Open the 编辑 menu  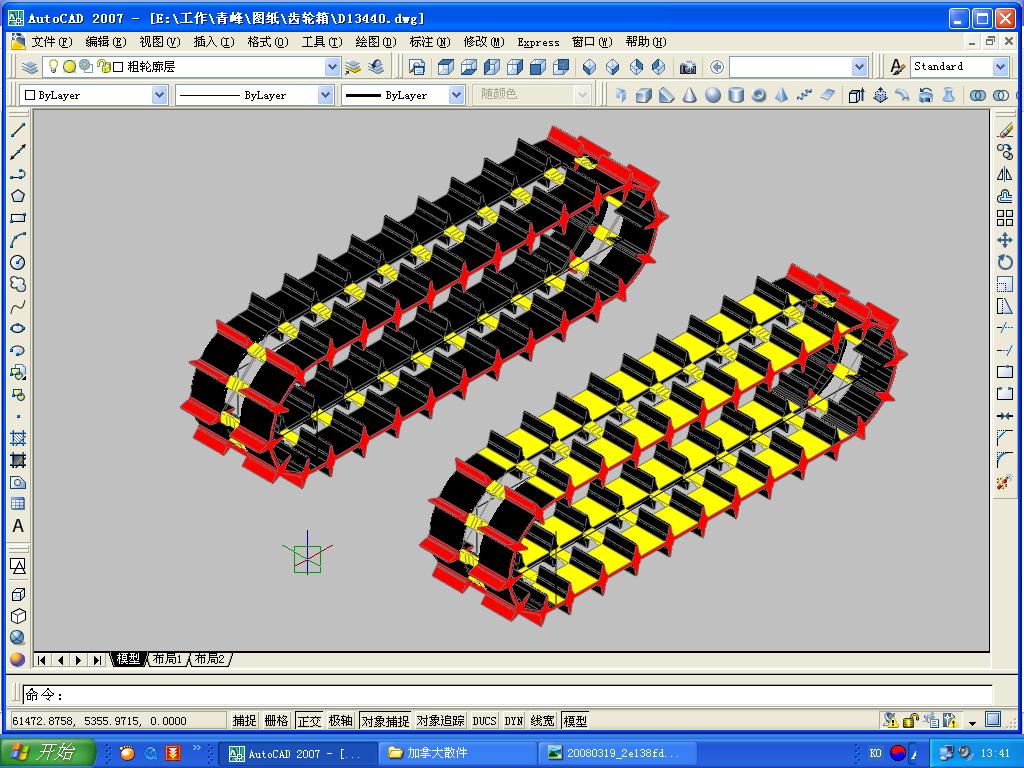pyautogui.click(x=106, y=42)
